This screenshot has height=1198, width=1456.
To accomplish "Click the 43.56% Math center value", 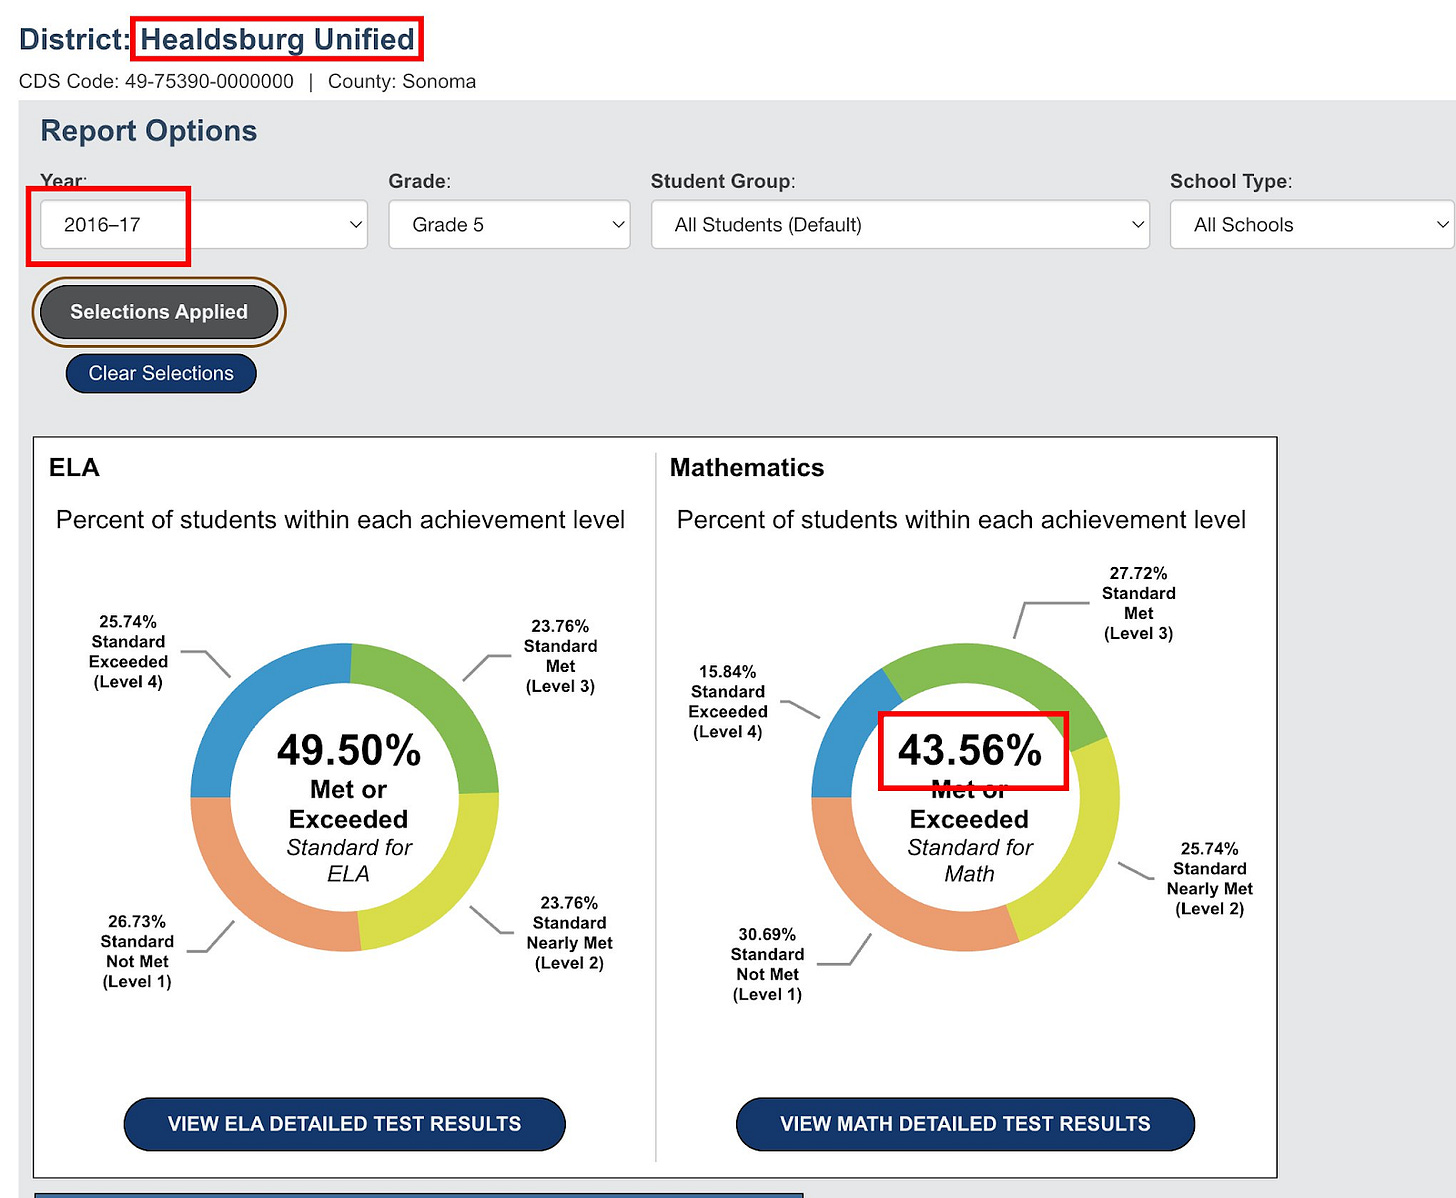I will tap(969, 750).
